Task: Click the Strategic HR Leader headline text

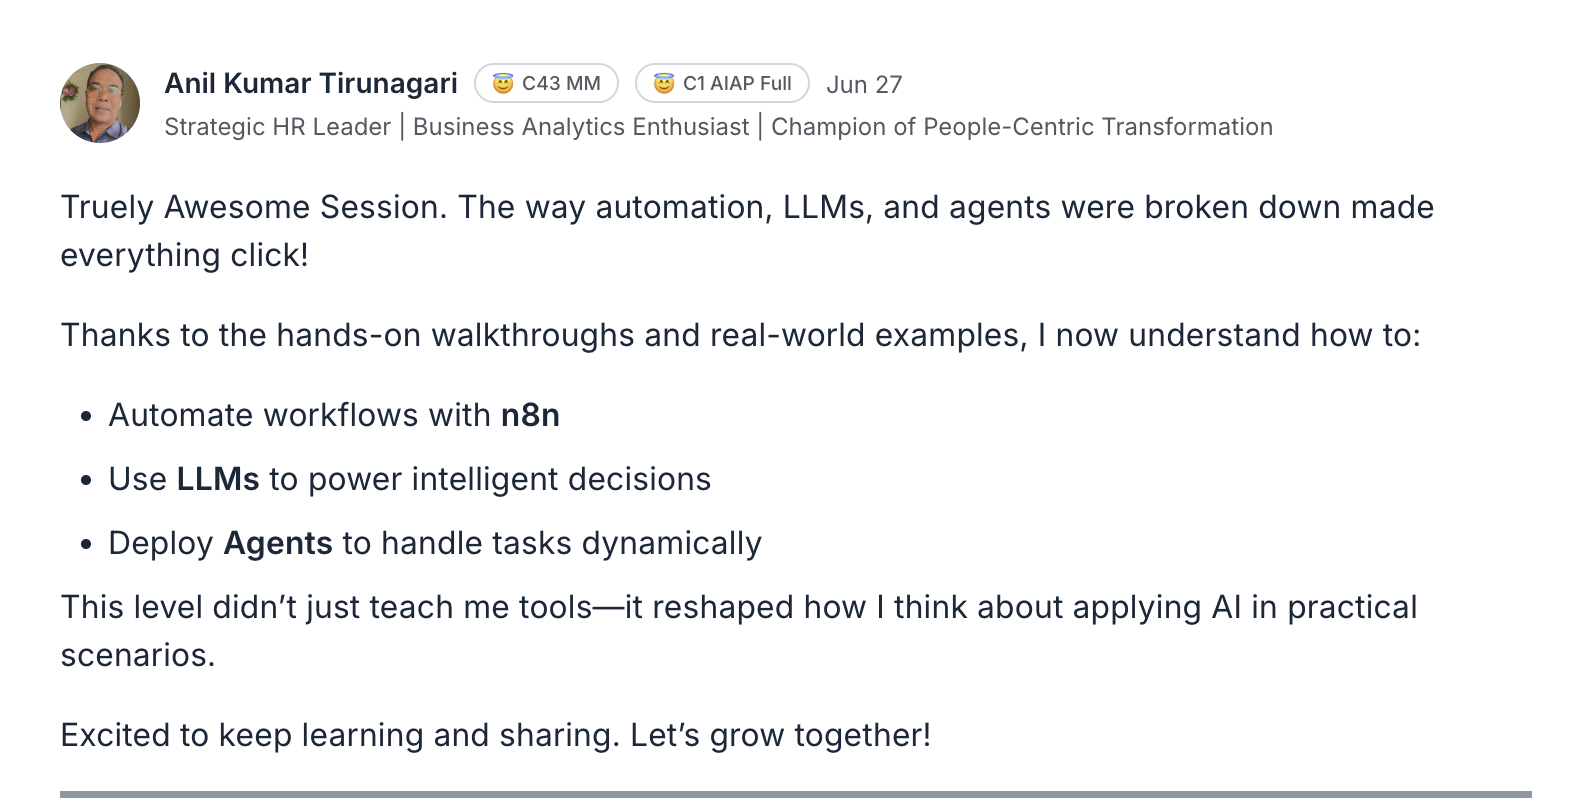Action: (277, 127)
